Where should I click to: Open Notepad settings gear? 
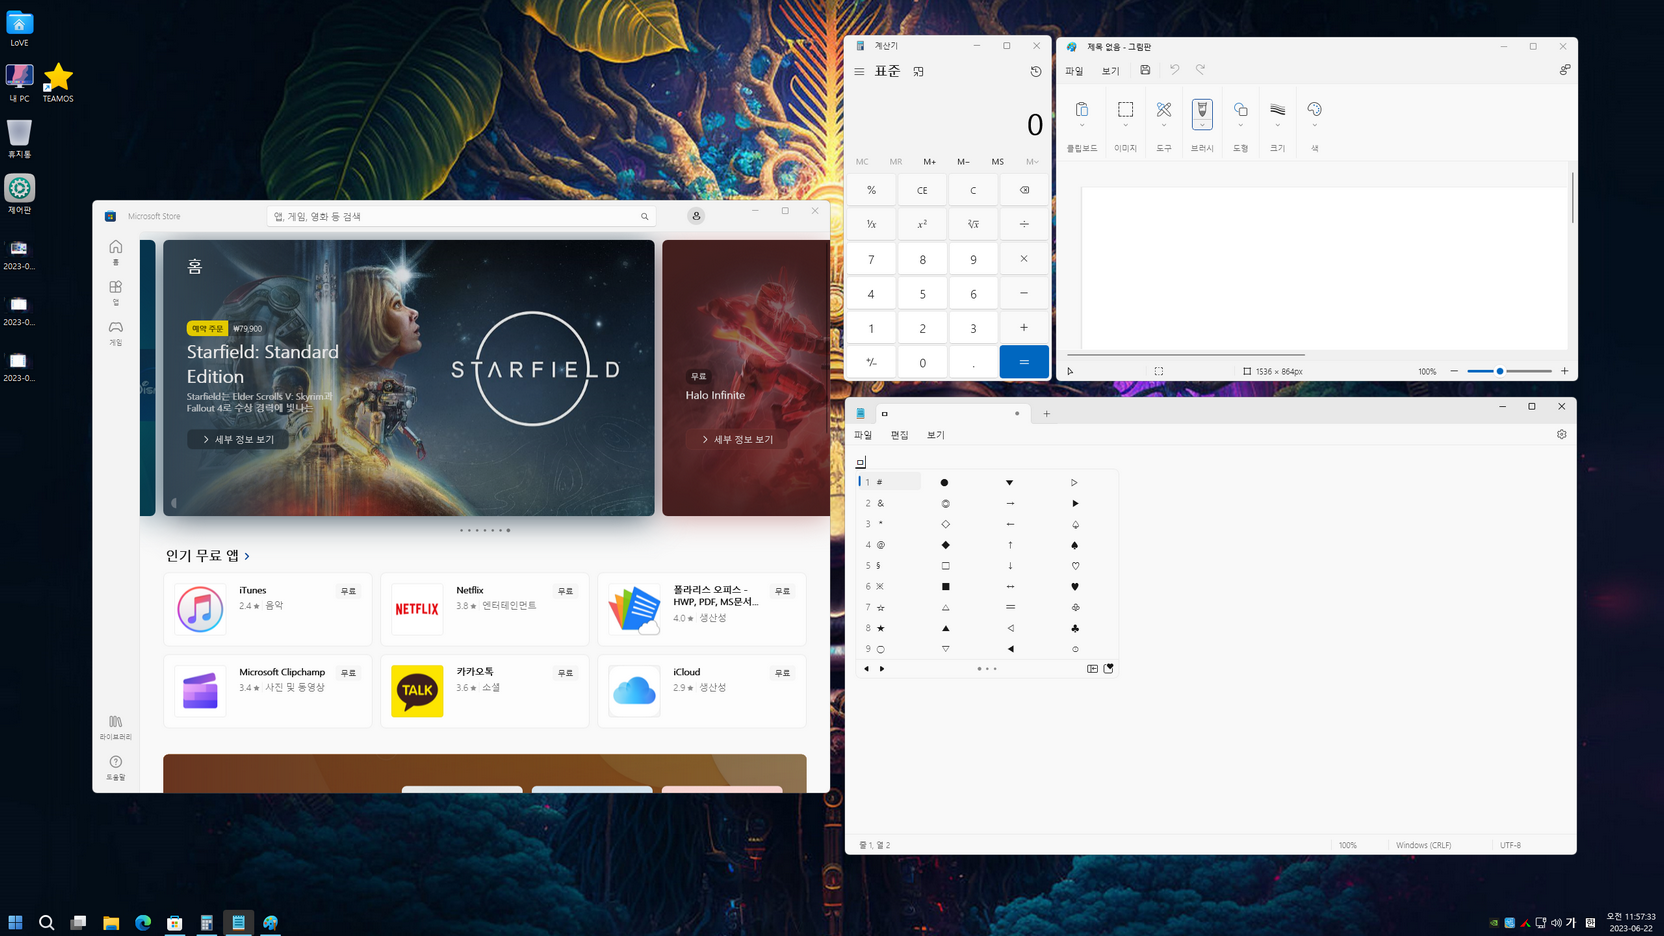(x=1561, y=434)
